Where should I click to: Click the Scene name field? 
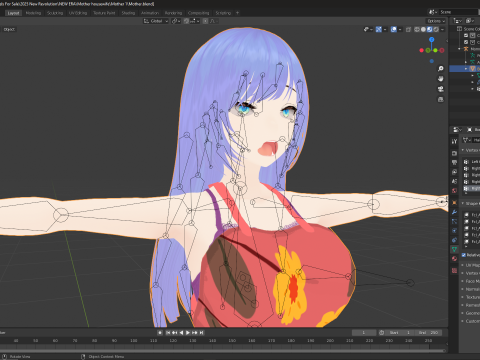click(457, 12)
